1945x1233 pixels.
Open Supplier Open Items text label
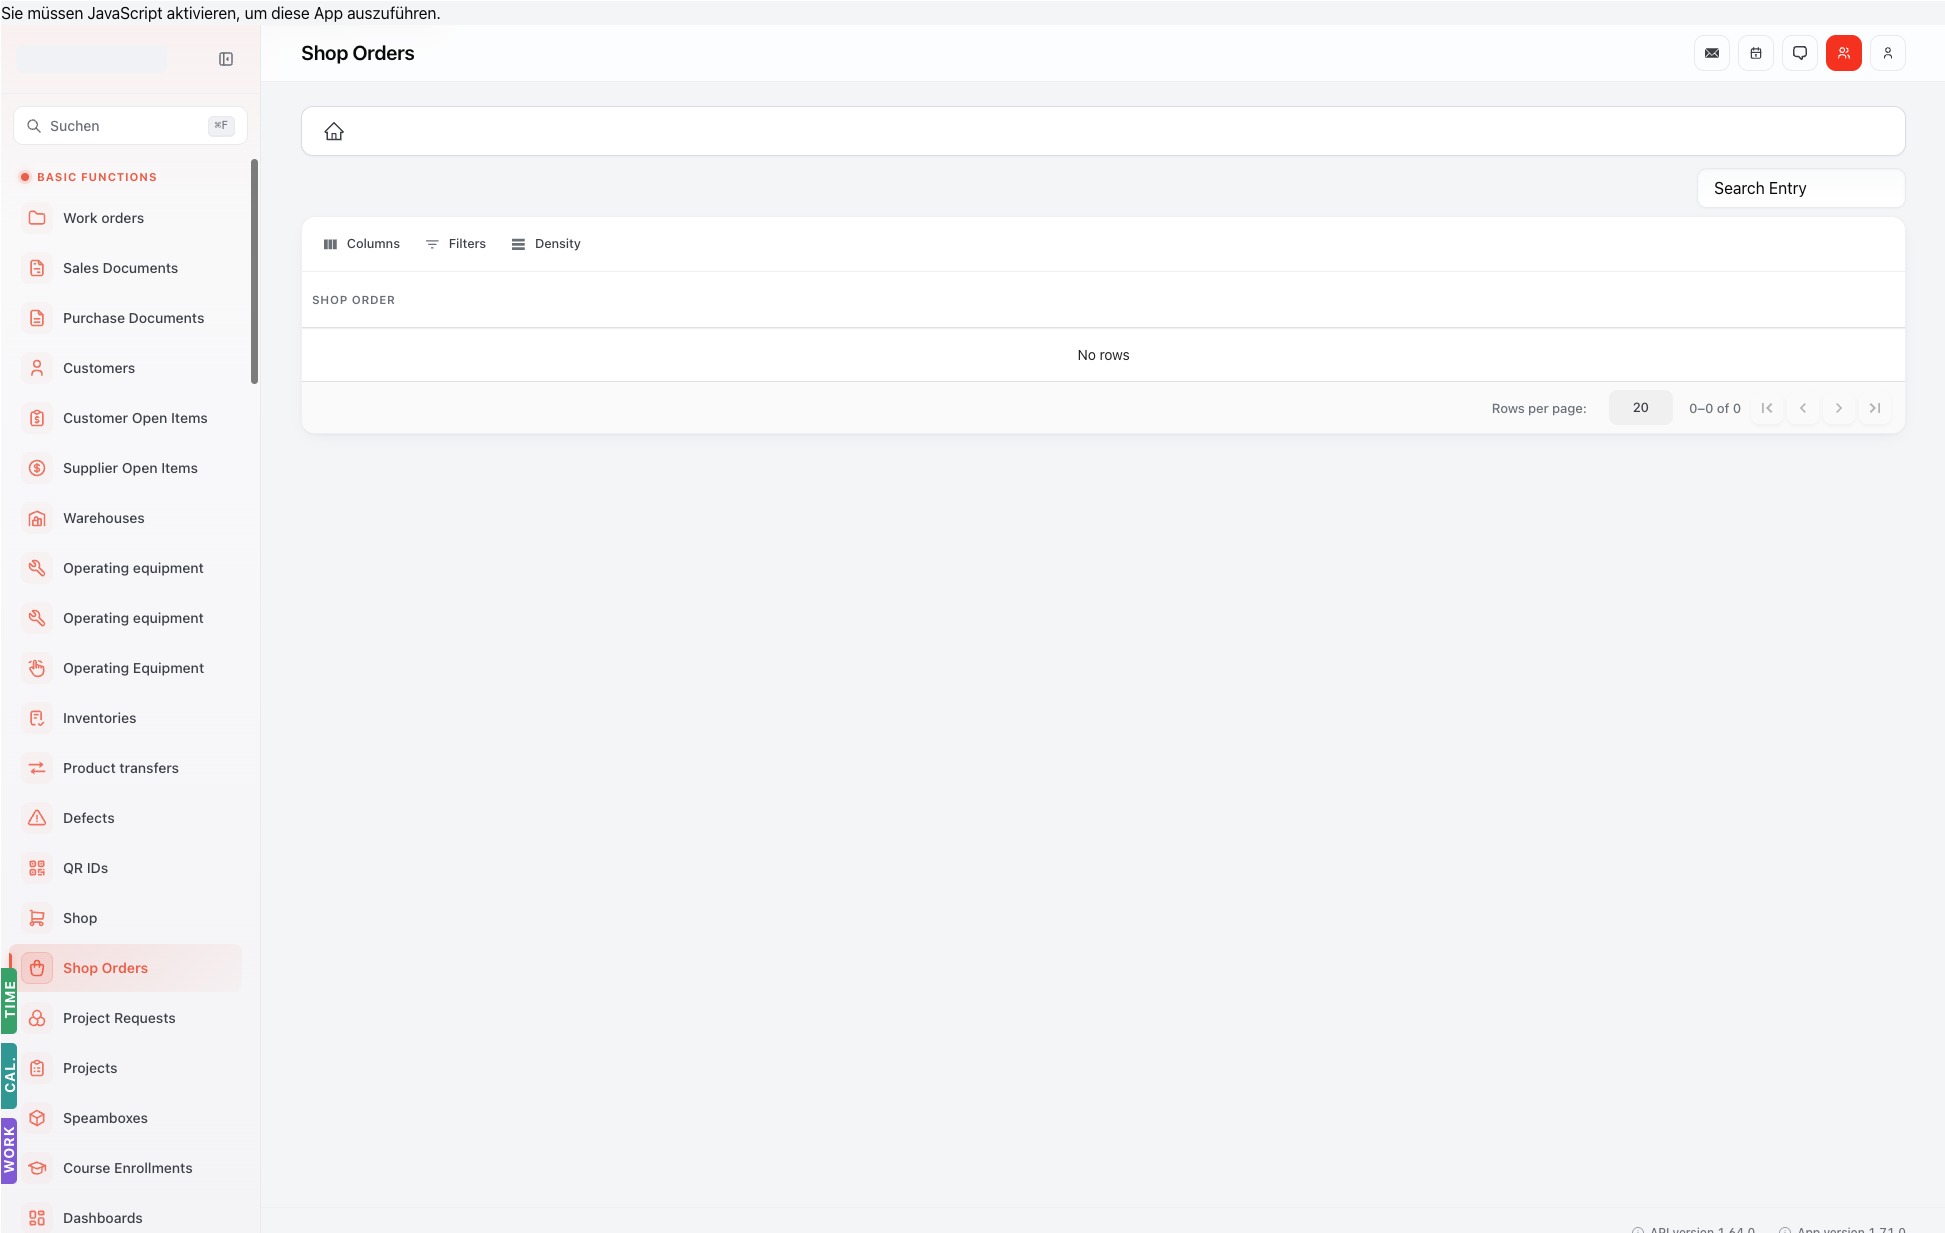pos(130,468)
